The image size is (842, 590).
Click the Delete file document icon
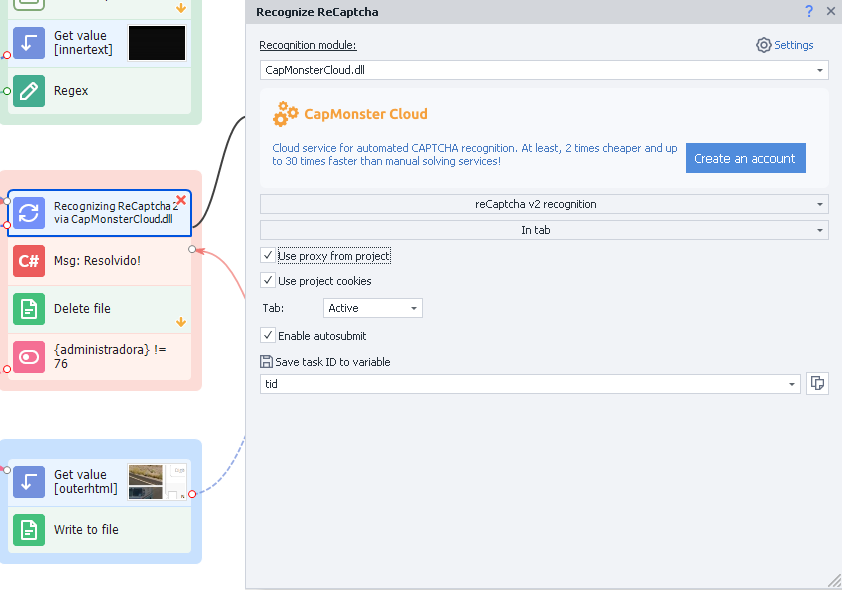coord(29,309)
